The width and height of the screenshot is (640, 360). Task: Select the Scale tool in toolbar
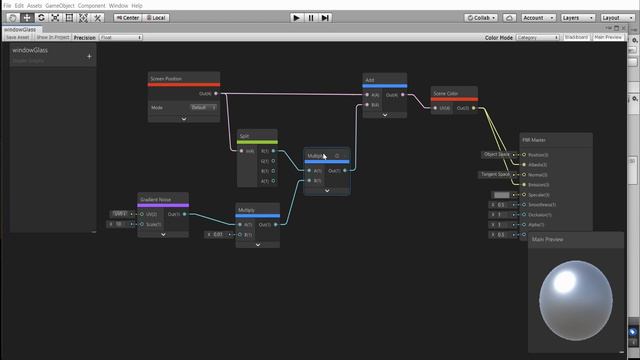click(x=55, y=18)
